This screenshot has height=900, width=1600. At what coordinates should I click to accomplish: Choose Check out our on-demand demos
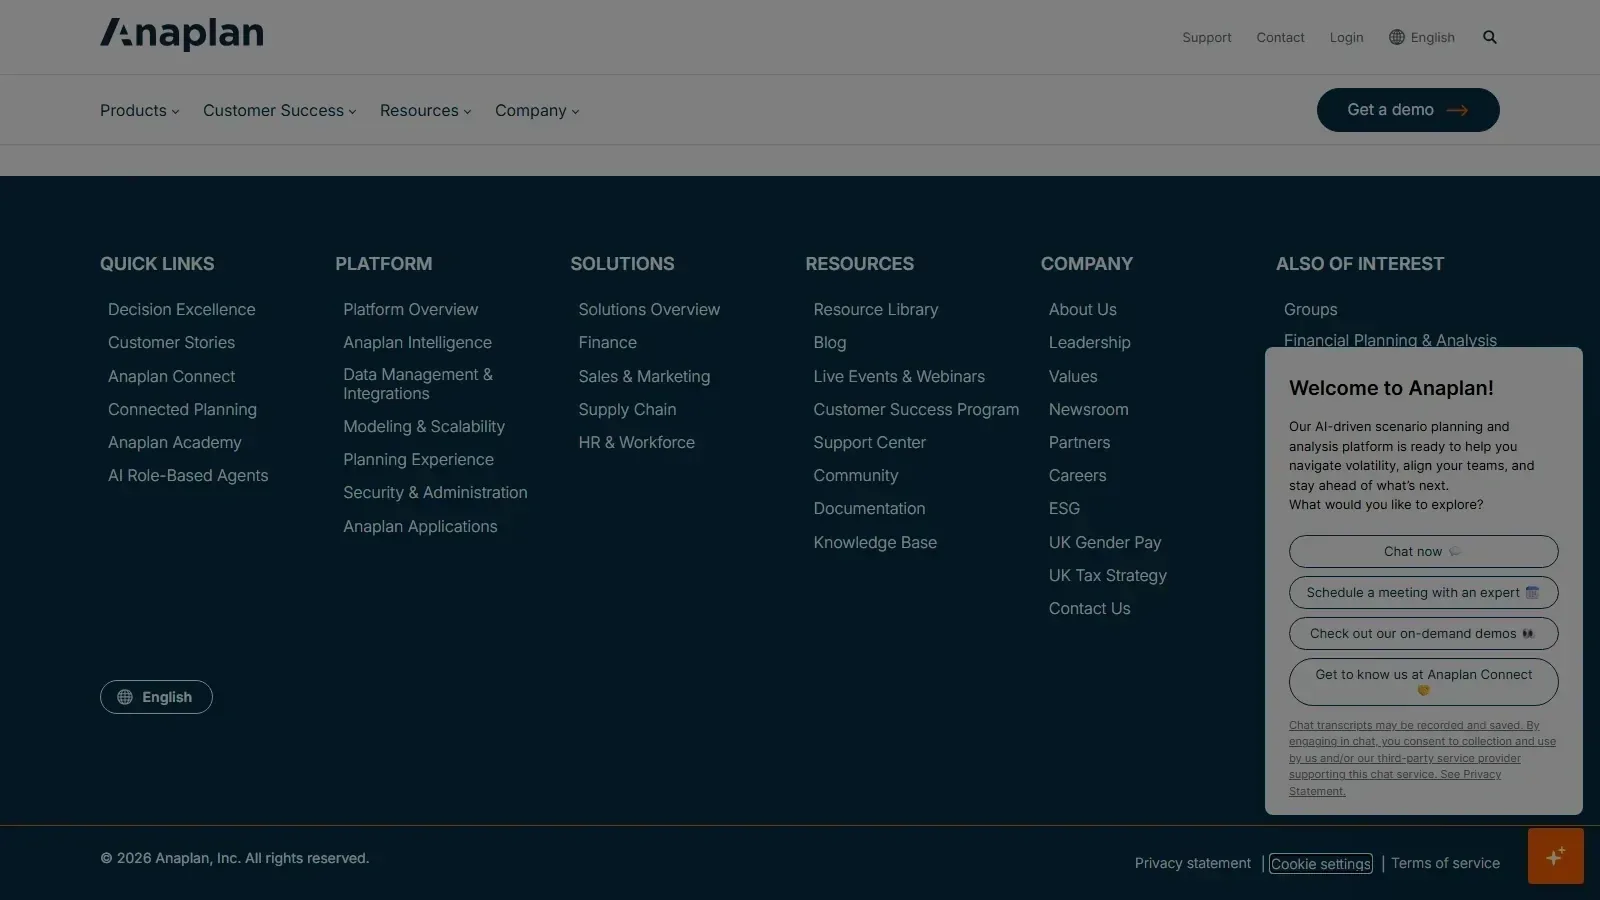1423,633
